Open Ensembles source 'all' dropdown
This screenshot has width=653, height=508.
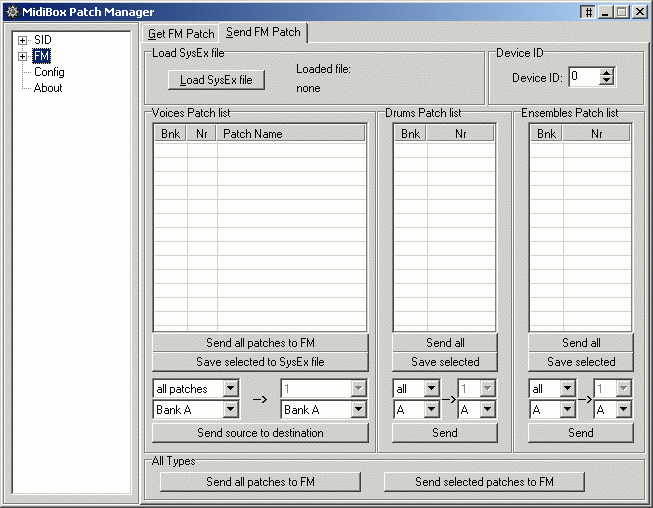pyautogui.click(x=568, y=388)
